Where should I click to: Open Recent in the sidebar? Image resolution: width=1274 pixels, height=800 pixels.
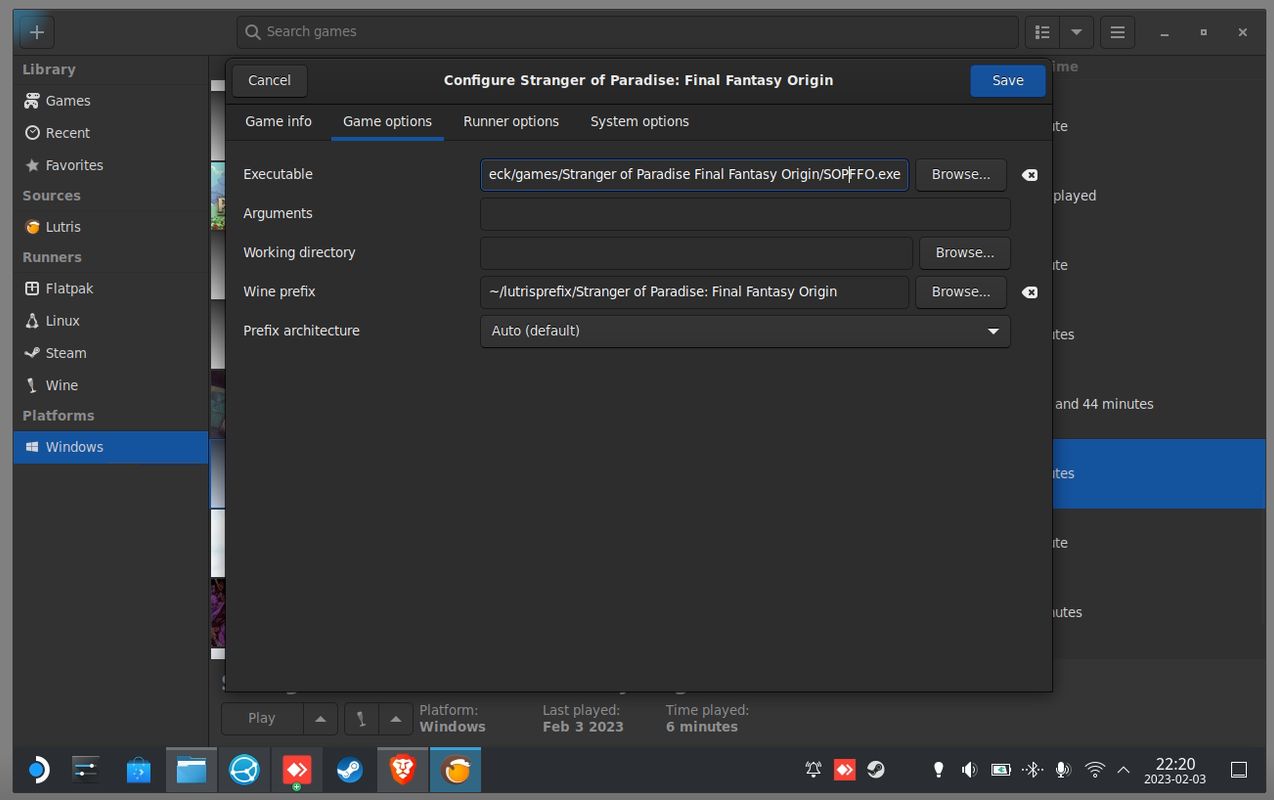111,133
